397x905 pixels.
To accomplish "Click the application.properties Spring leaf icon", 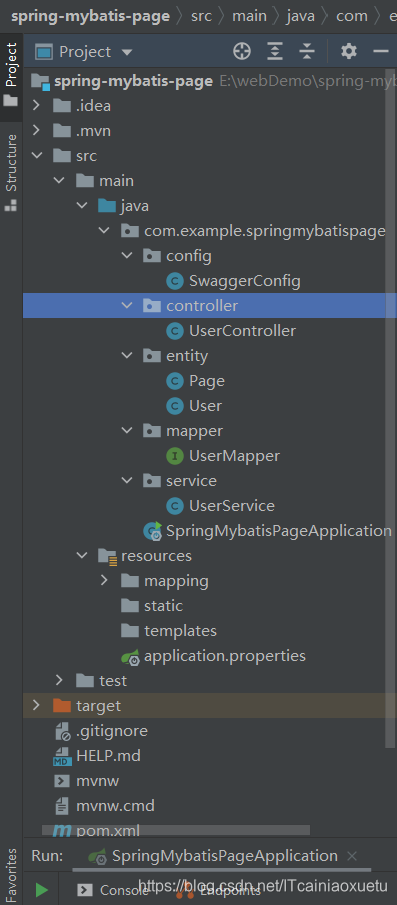I will pyautogui.click(x=130, y=656).
